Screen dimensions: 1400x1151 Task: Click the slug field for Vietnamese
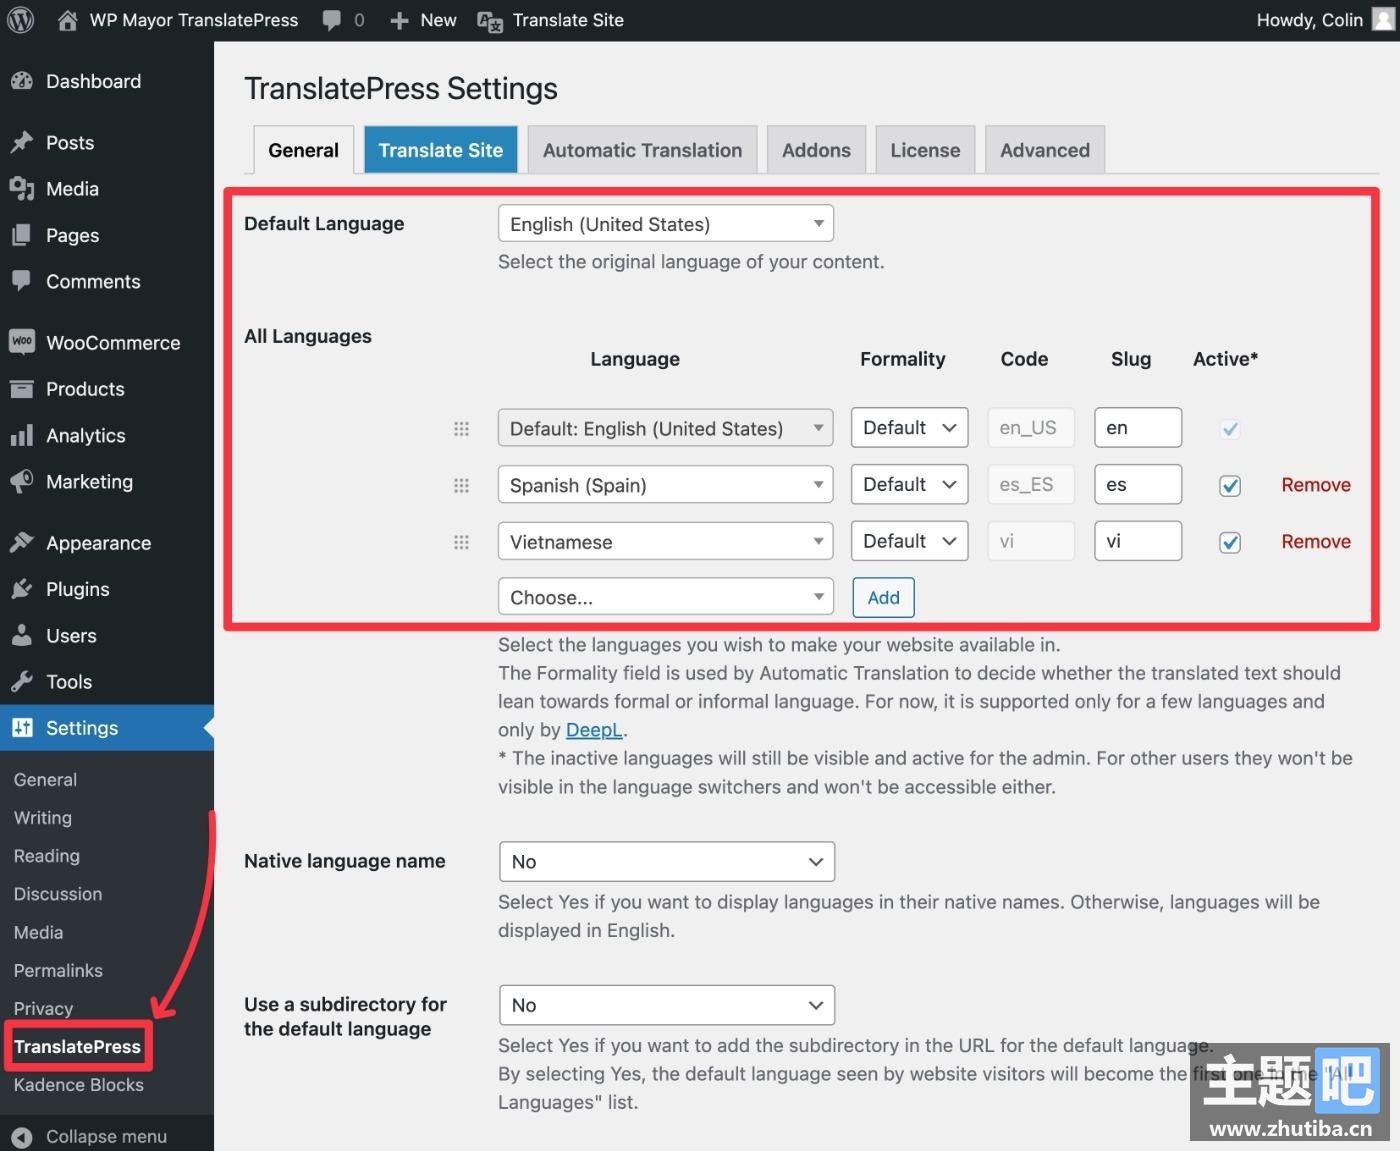pyautogui.click(x=1138, y=541)
